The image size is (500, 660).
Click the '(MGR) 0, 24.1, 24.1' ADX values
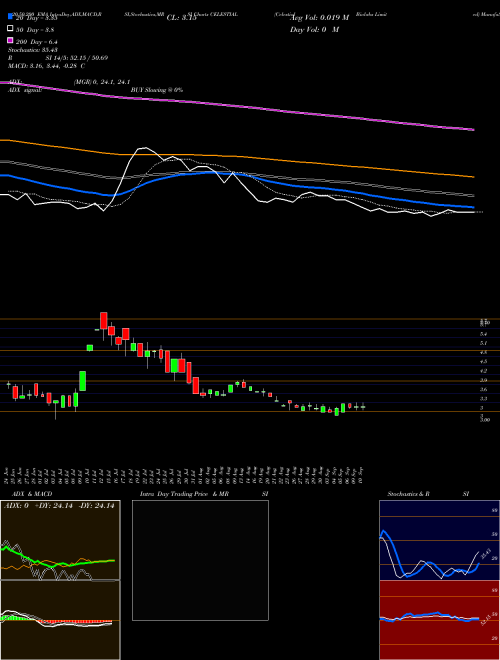102,82
